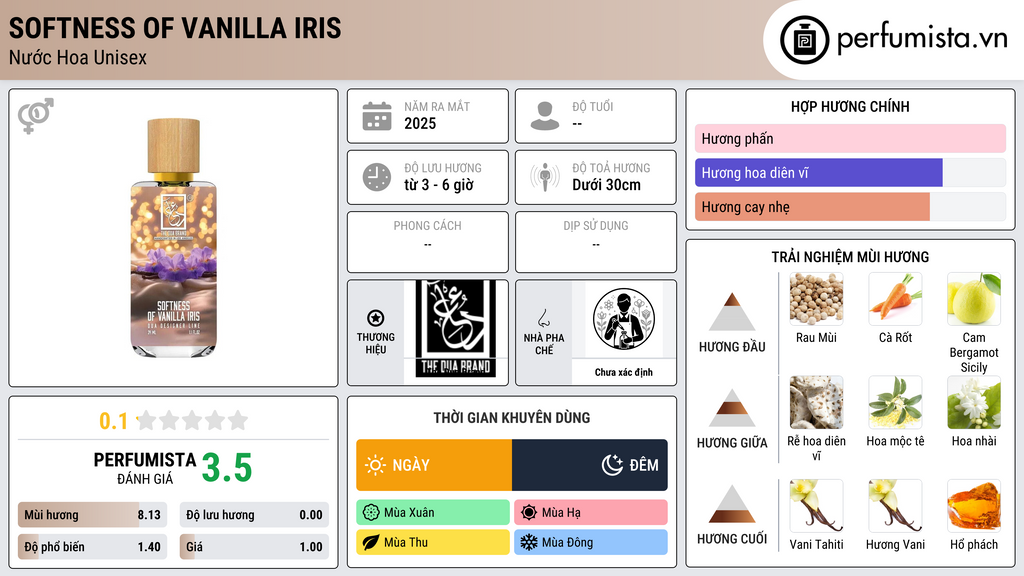Click the Hương giữa pyramid icon

[732, 408]
